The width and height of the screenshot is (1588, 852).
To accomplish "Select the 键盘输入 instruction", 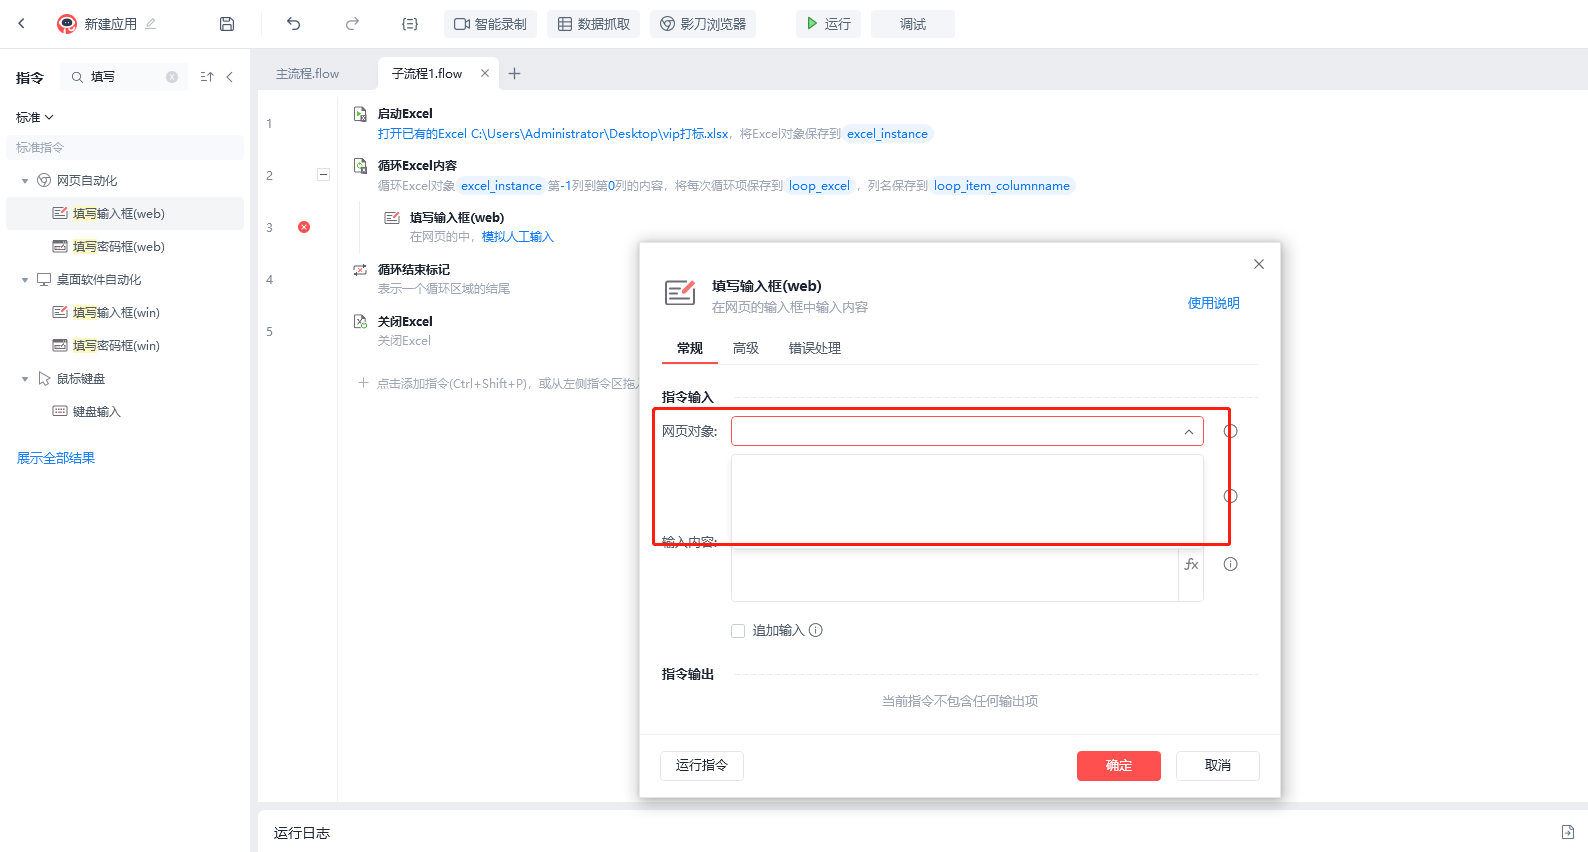I will tap(125, 412).
